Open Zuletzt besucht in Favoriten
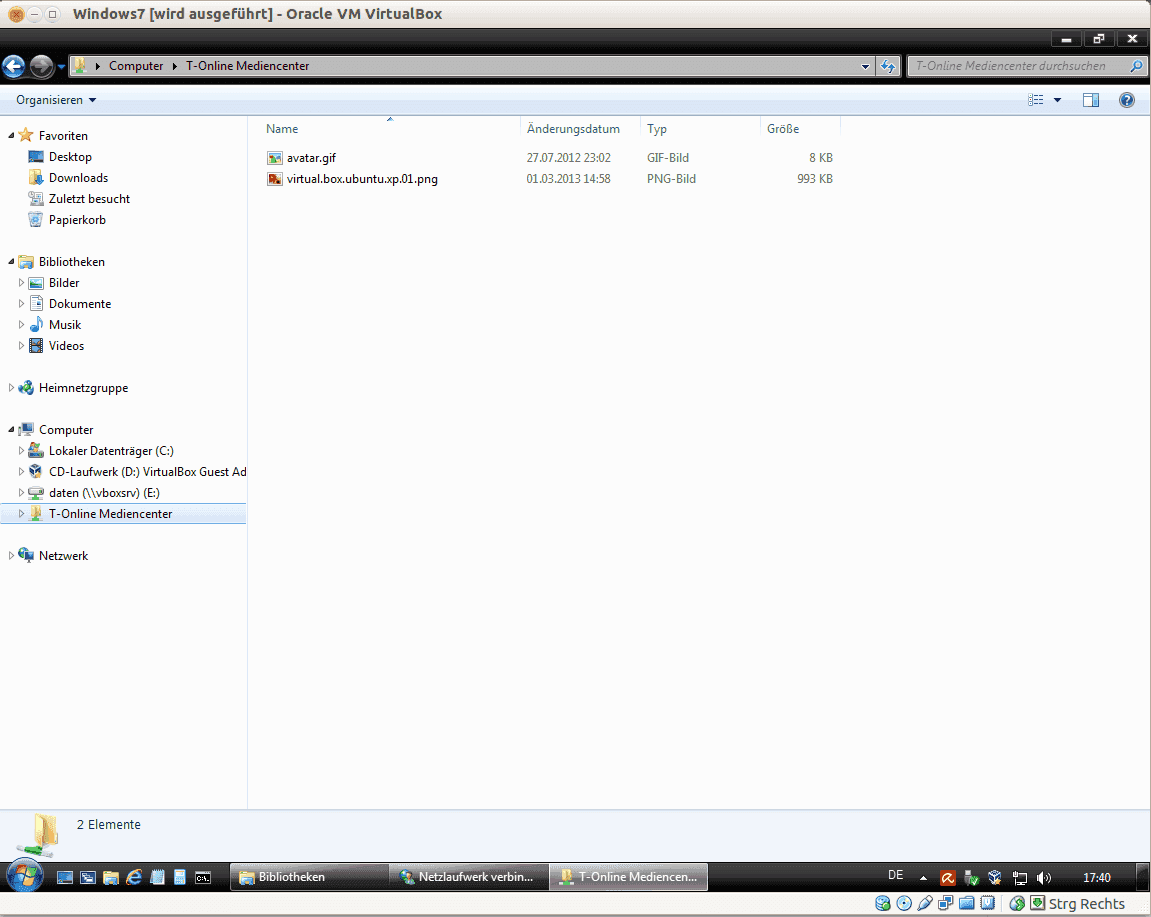The height and width of the screenshot is (917, 1151). pyautogui.click(x=89, y=199)
